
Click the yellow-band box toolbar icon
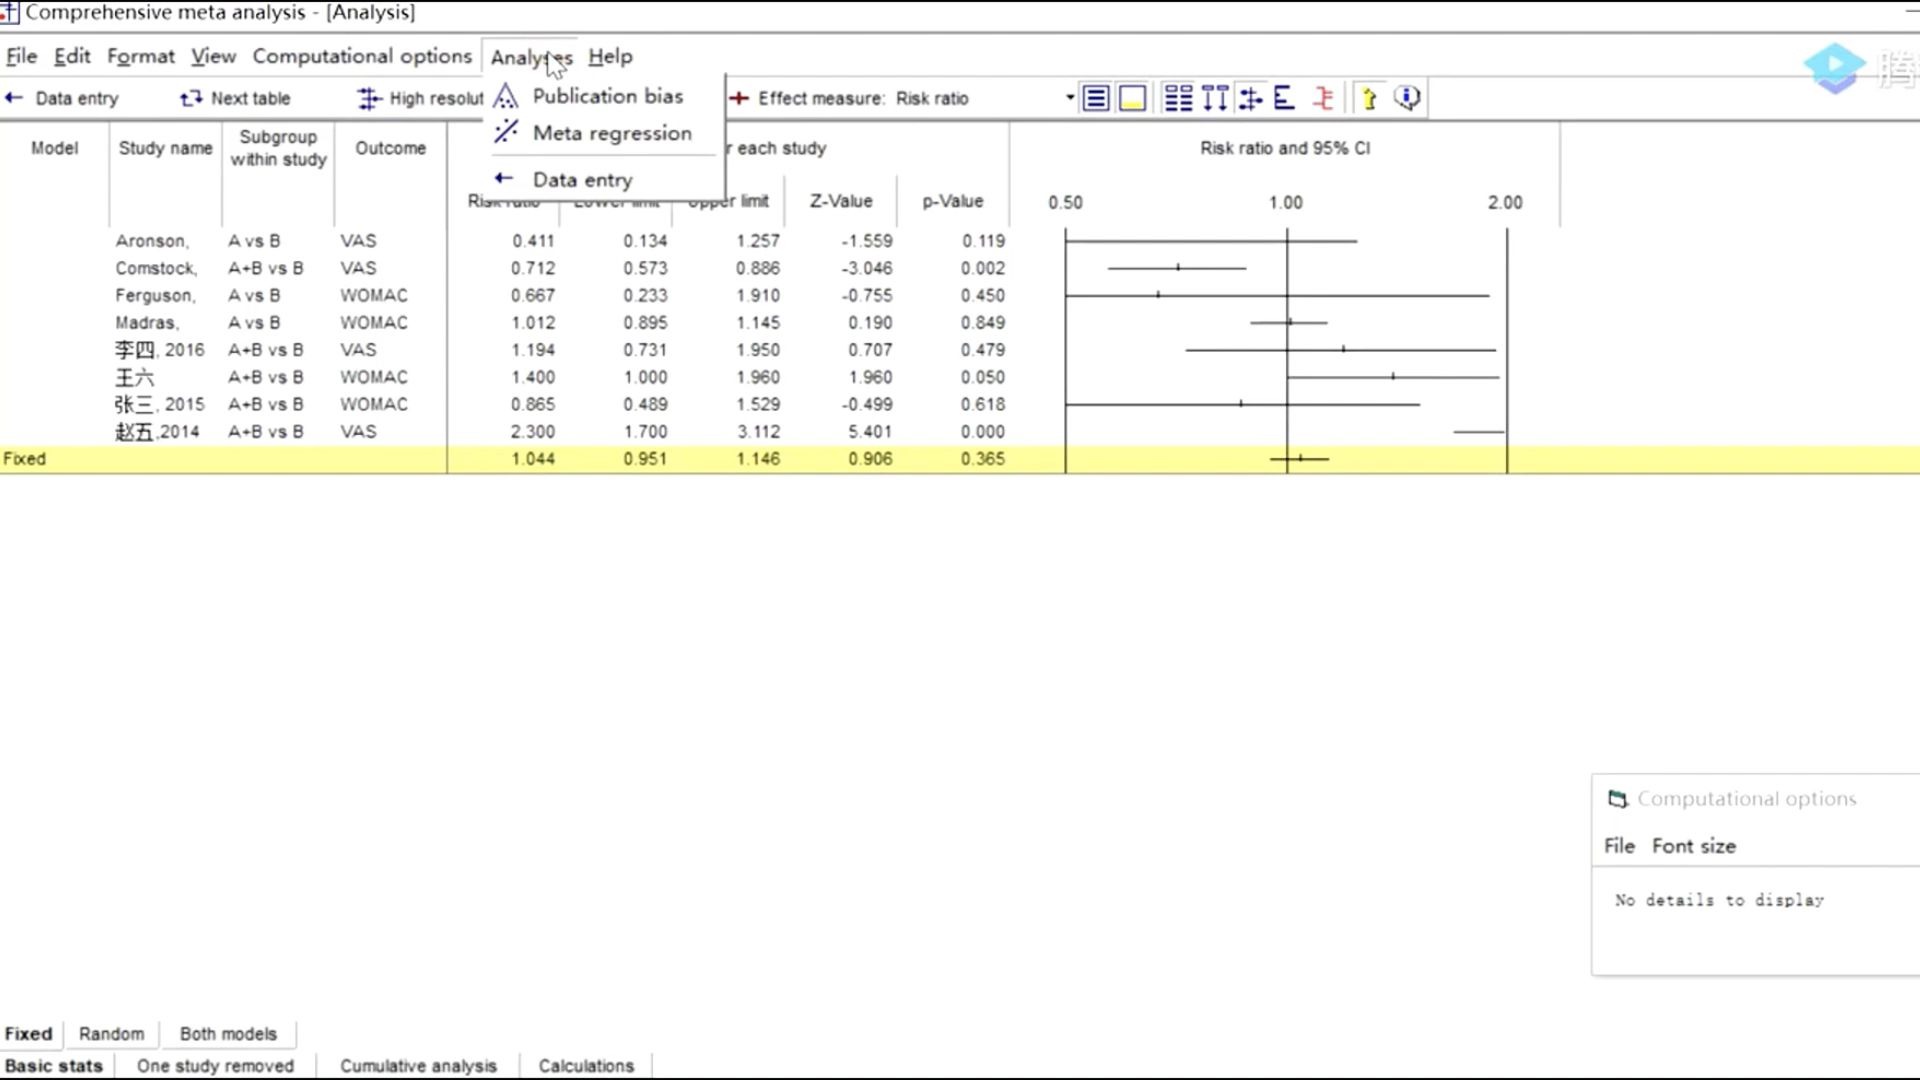1132,98
